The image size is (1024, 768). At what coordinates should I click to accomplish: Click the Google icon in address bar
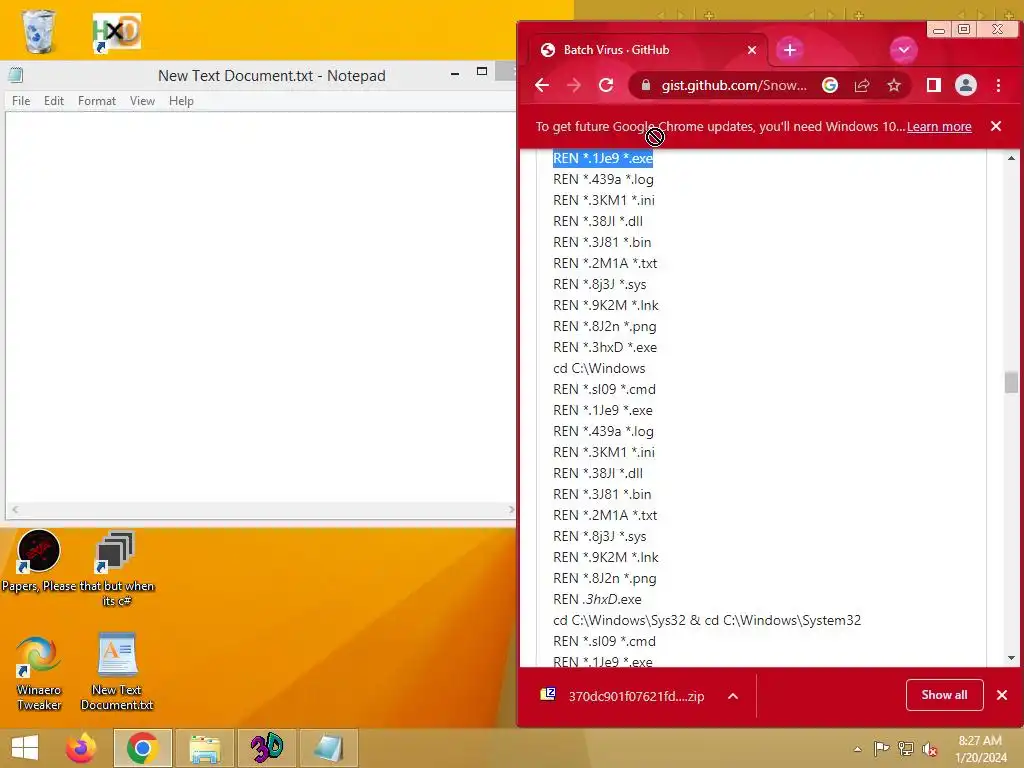(830, 85)
